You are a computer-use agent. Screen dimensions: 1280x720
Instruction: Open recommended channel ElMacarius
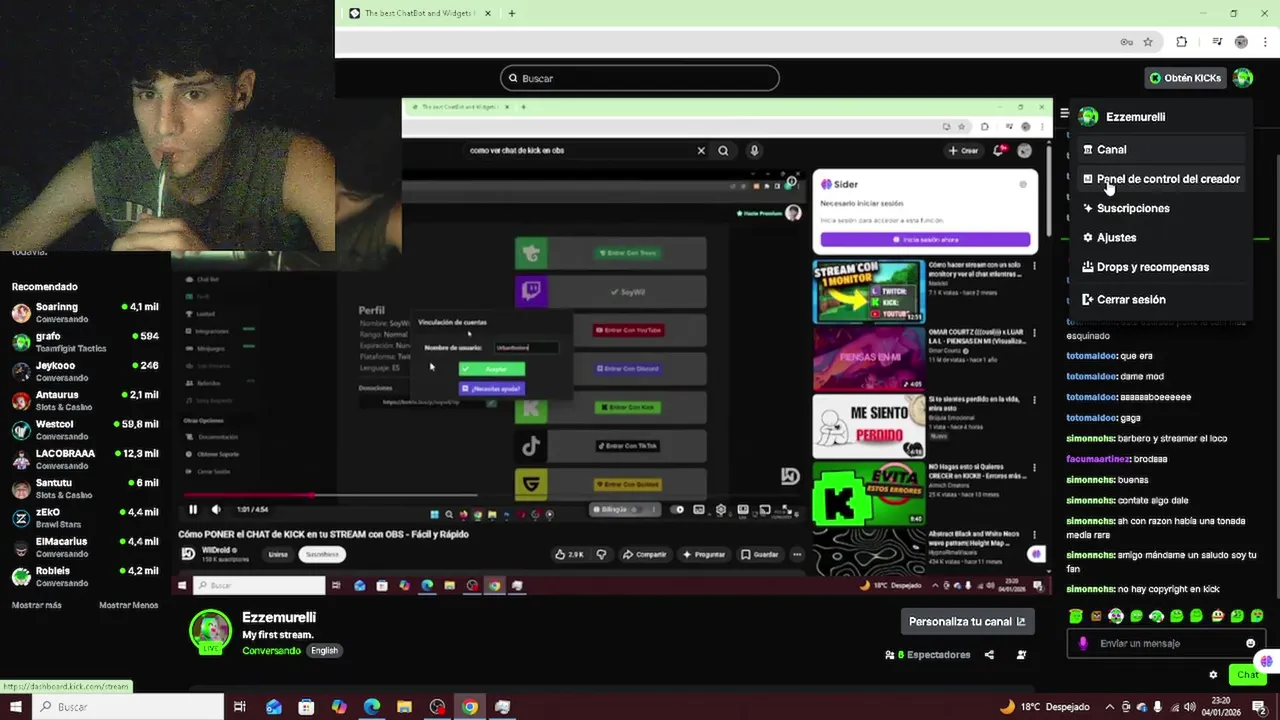(85, 546)
